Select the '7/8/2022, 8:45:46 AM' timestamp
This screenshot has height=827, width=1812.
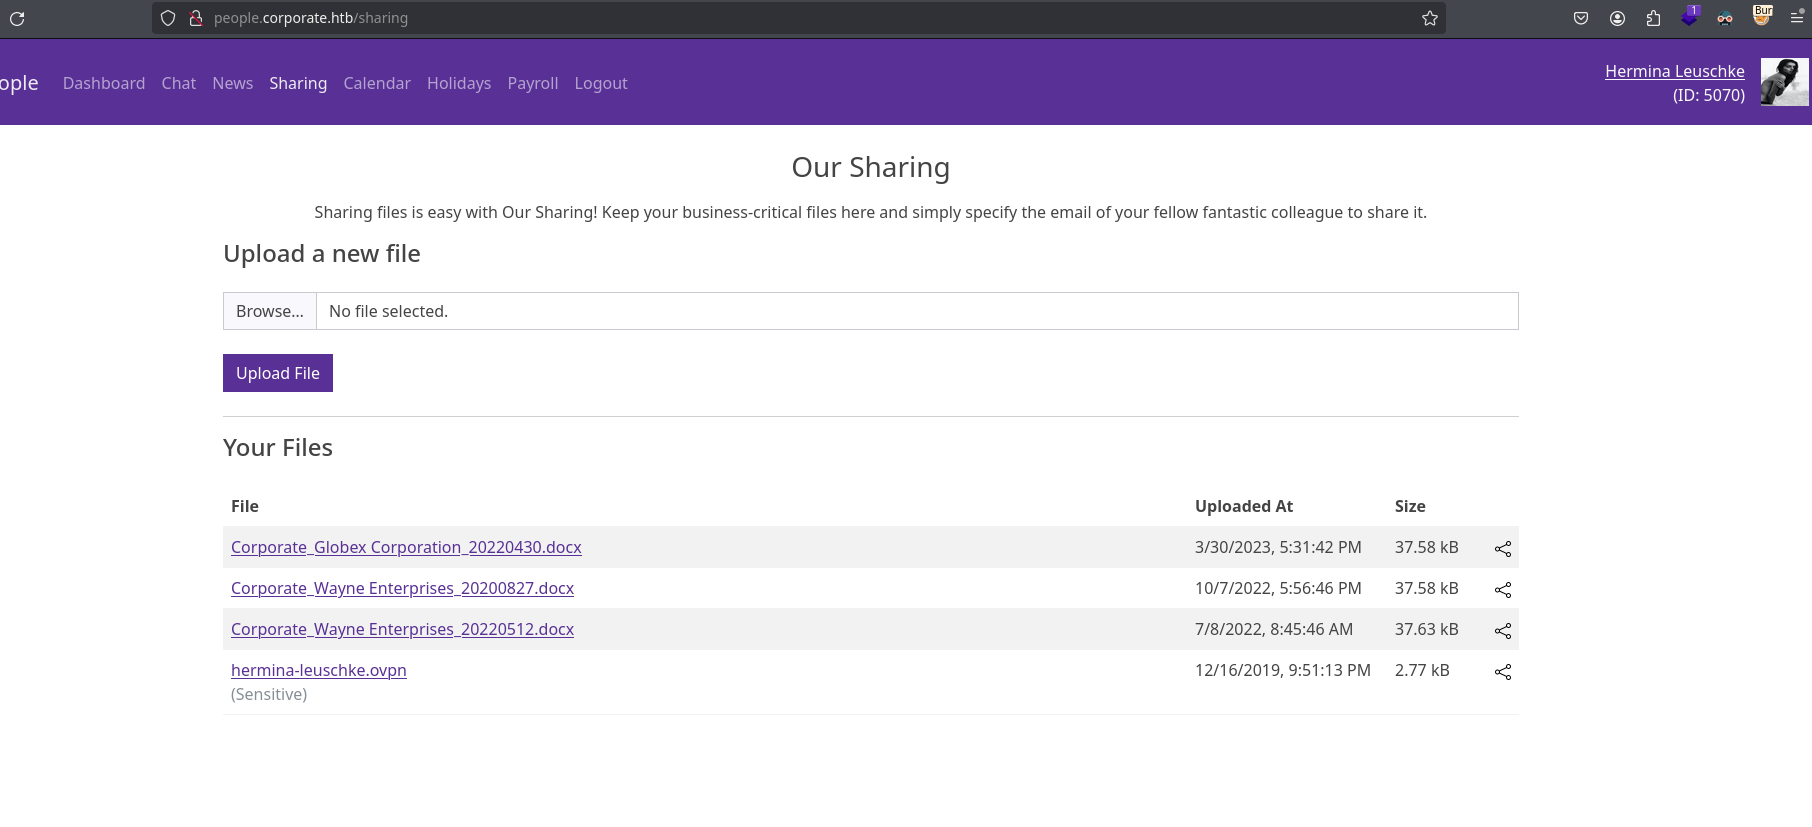pos(1274,629)
